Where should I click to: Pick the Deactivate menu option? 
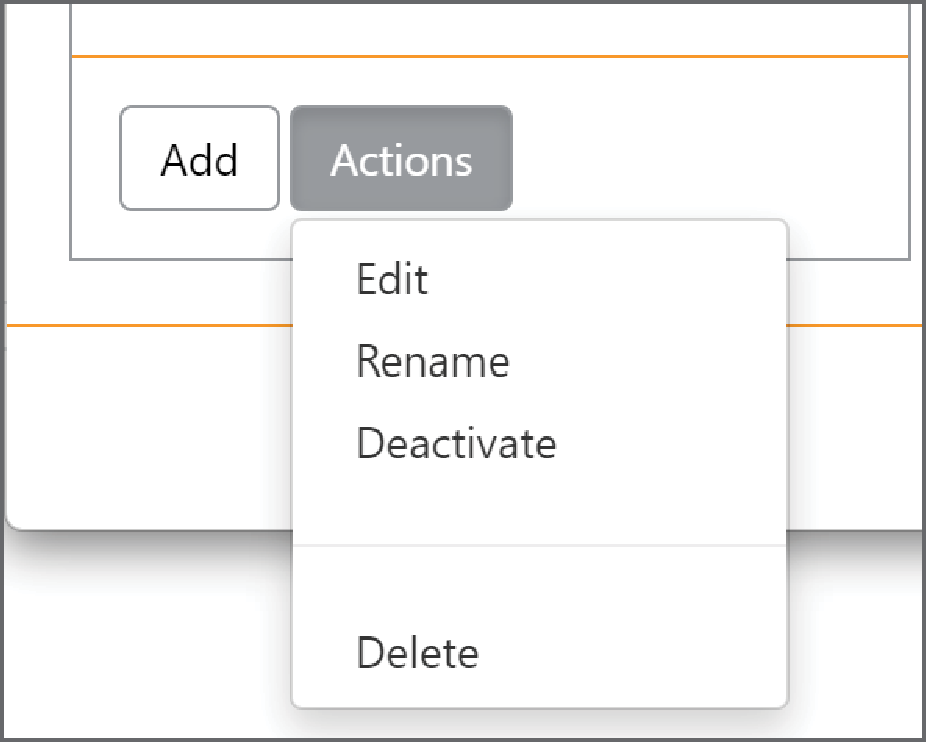click(x=540, y=443)
